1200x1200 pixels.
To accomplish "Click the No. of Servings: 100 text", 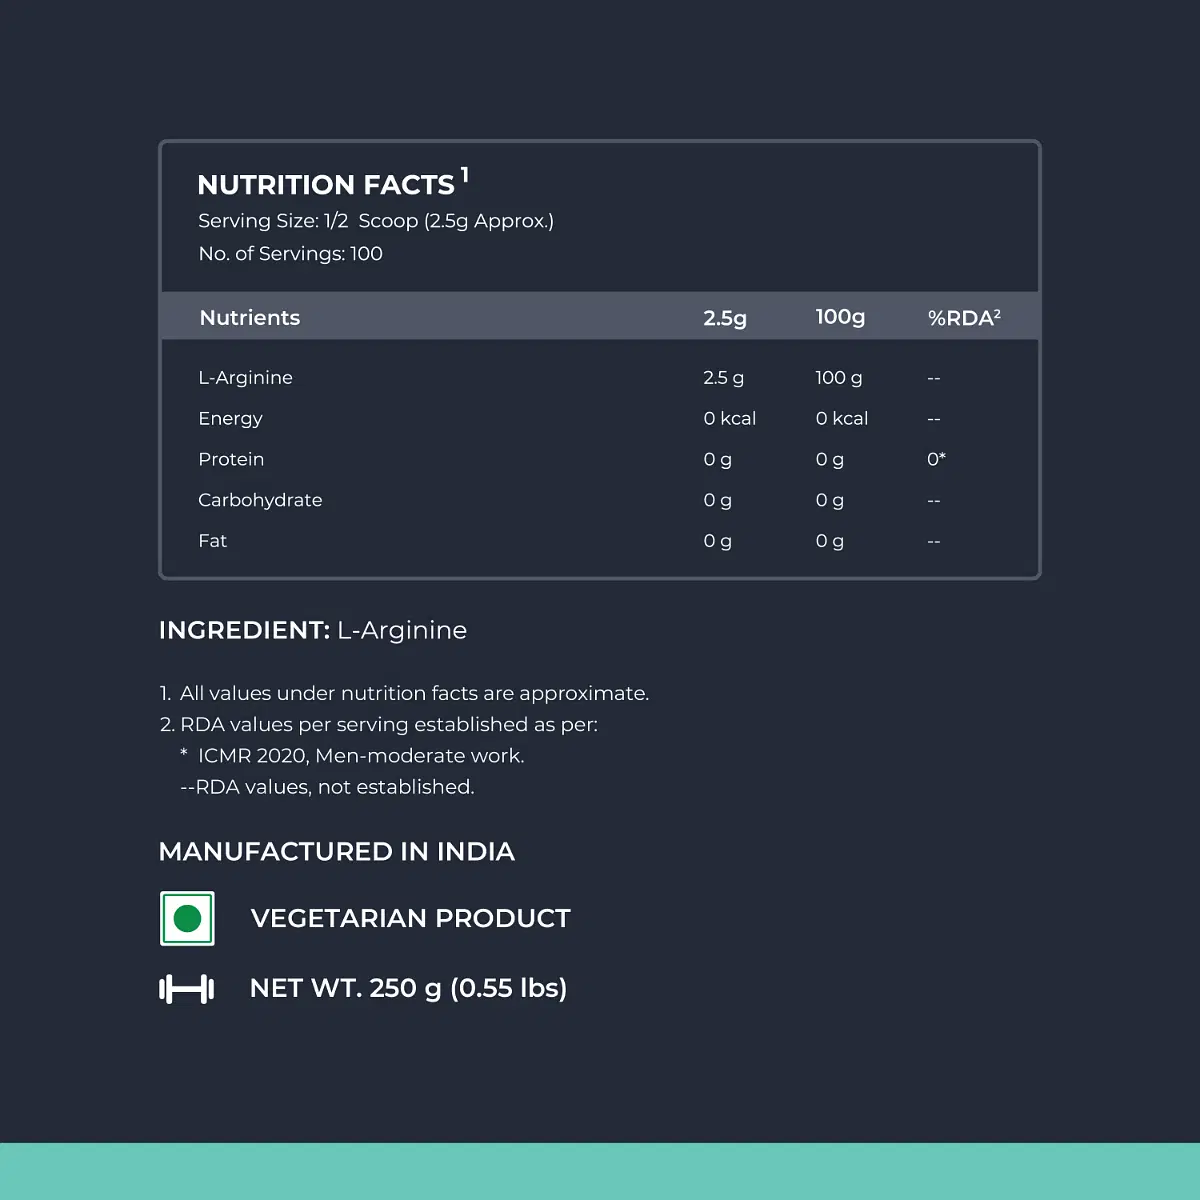I will click(x=291, y=254).
